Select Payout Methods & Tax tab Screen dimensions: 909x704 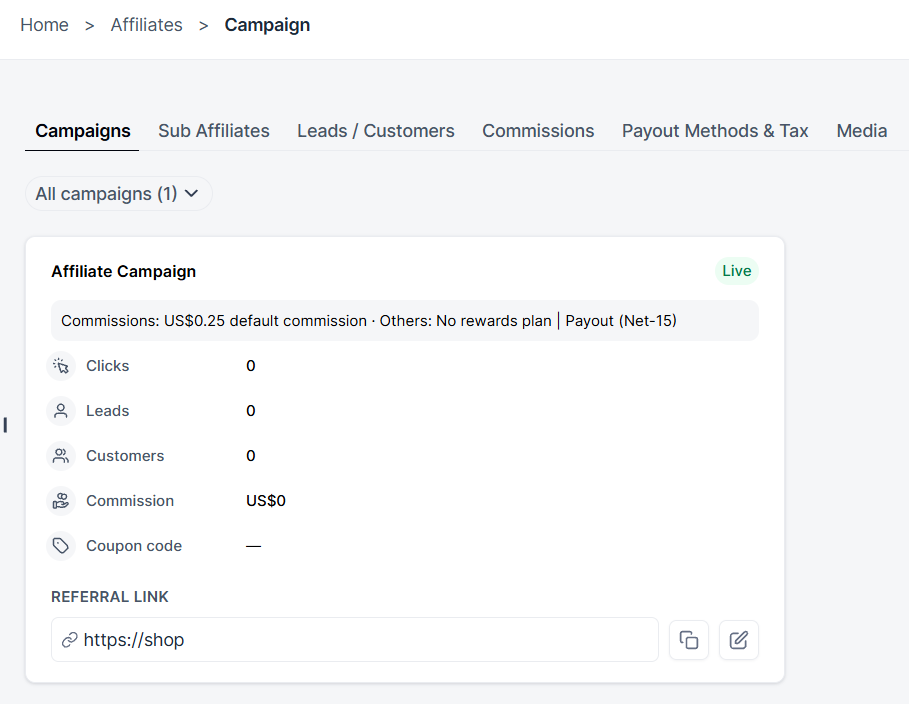click(x=715, y=131)
